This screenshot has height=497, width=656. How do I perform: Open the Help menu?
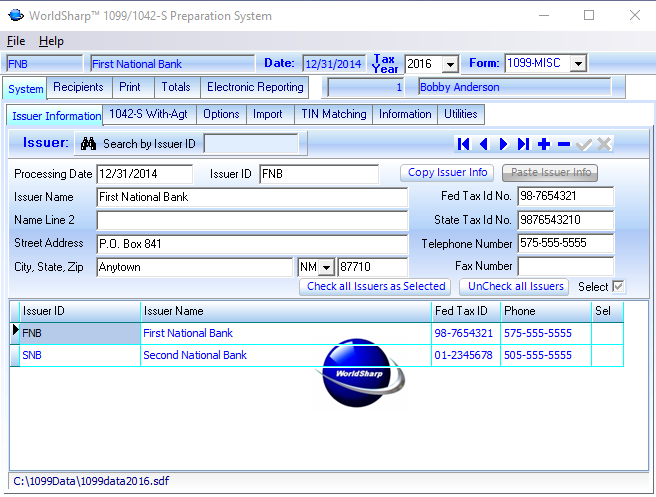(51, 41)
